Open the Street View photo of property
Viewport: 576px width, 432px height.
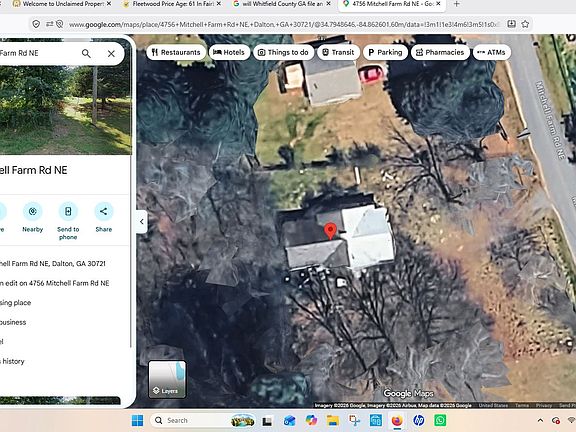pyautogui.click(x=65, y=110)
